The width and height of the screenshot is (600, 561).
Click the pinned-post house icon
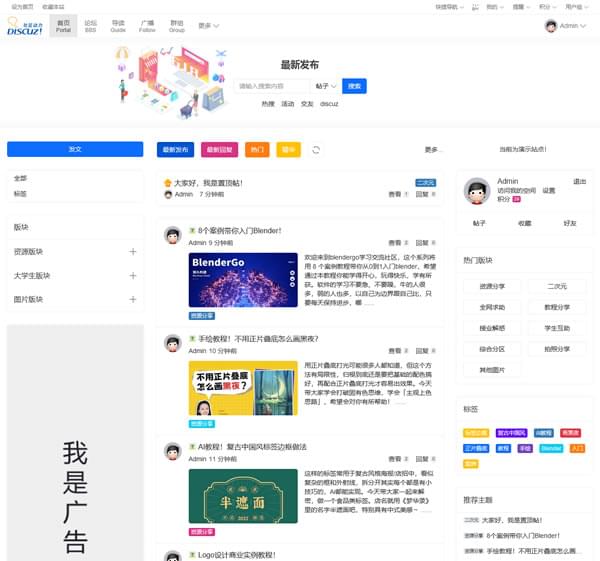point(168,183)
